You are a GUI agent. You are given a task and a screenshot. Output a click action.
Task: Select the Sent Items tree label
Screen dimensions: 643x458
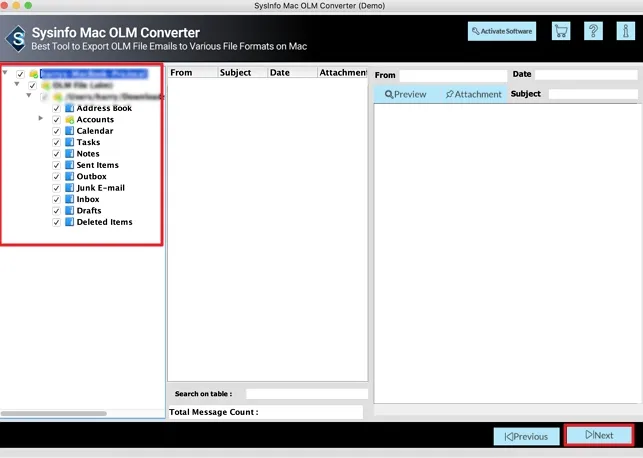coord(98,165)
